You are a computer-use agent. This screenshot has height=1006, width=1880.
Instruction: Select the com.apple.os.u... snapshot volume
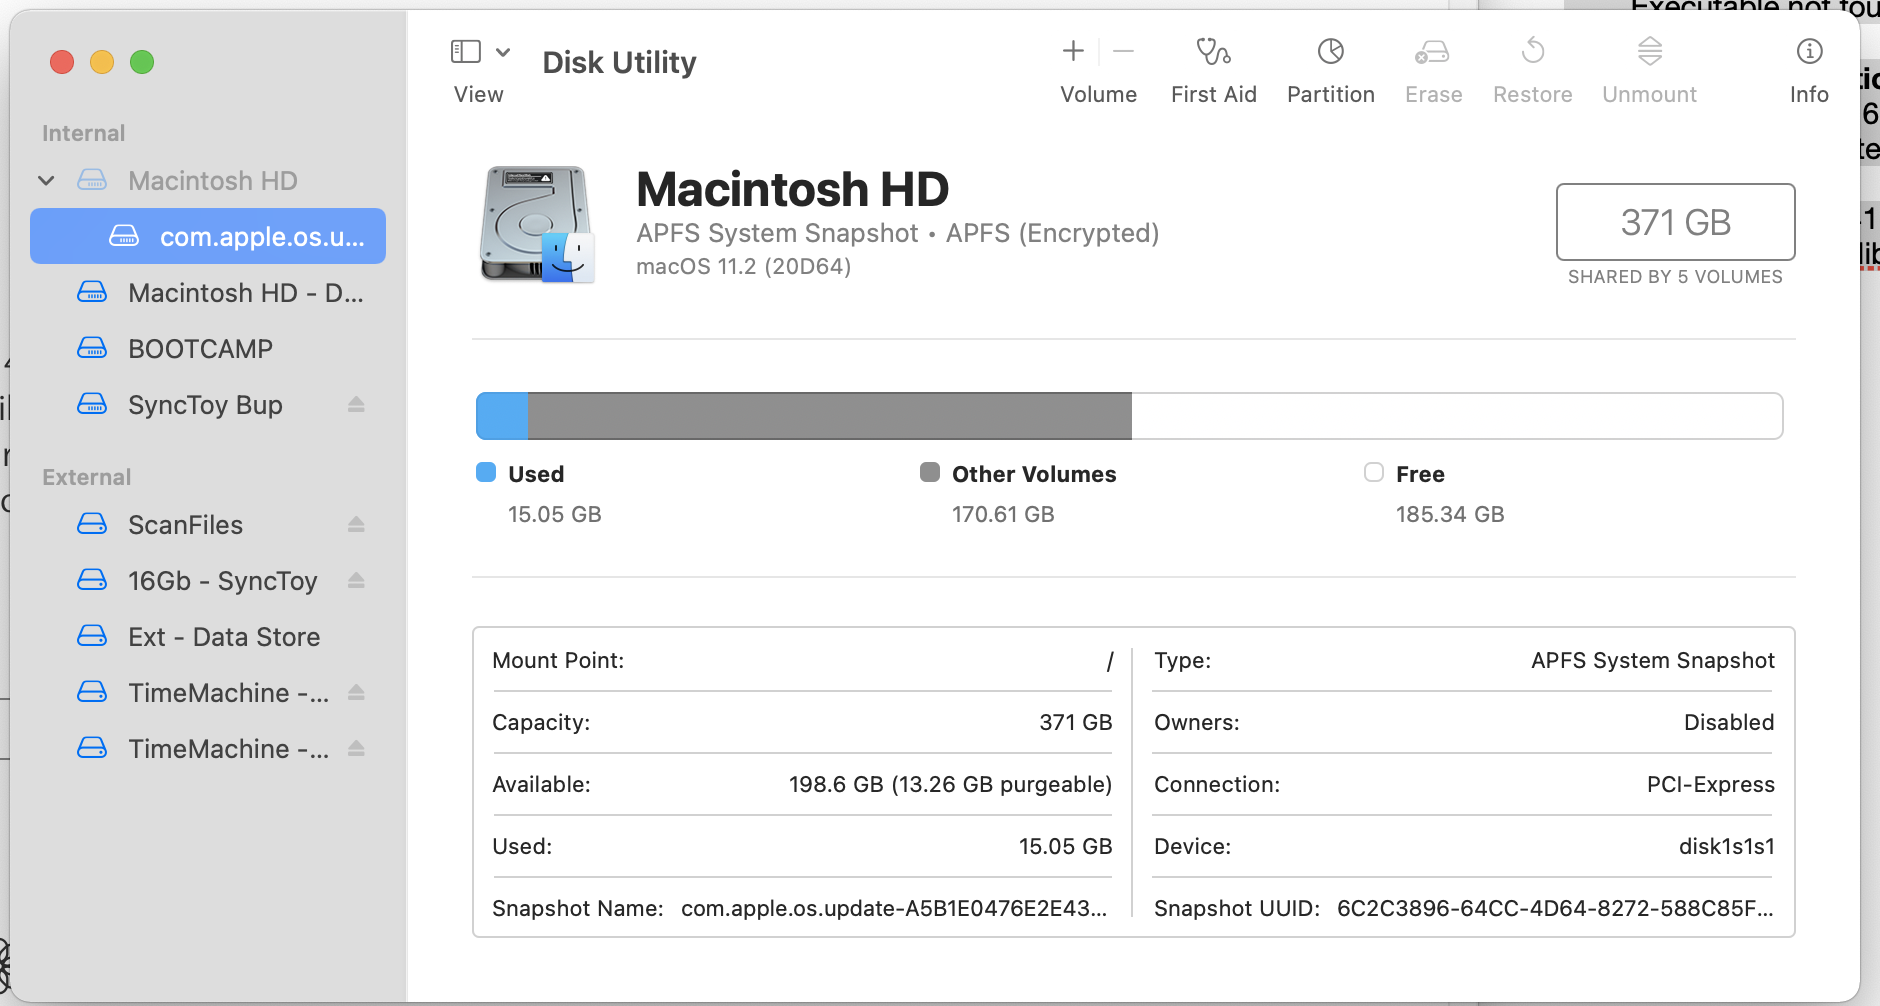coord(208,237)
